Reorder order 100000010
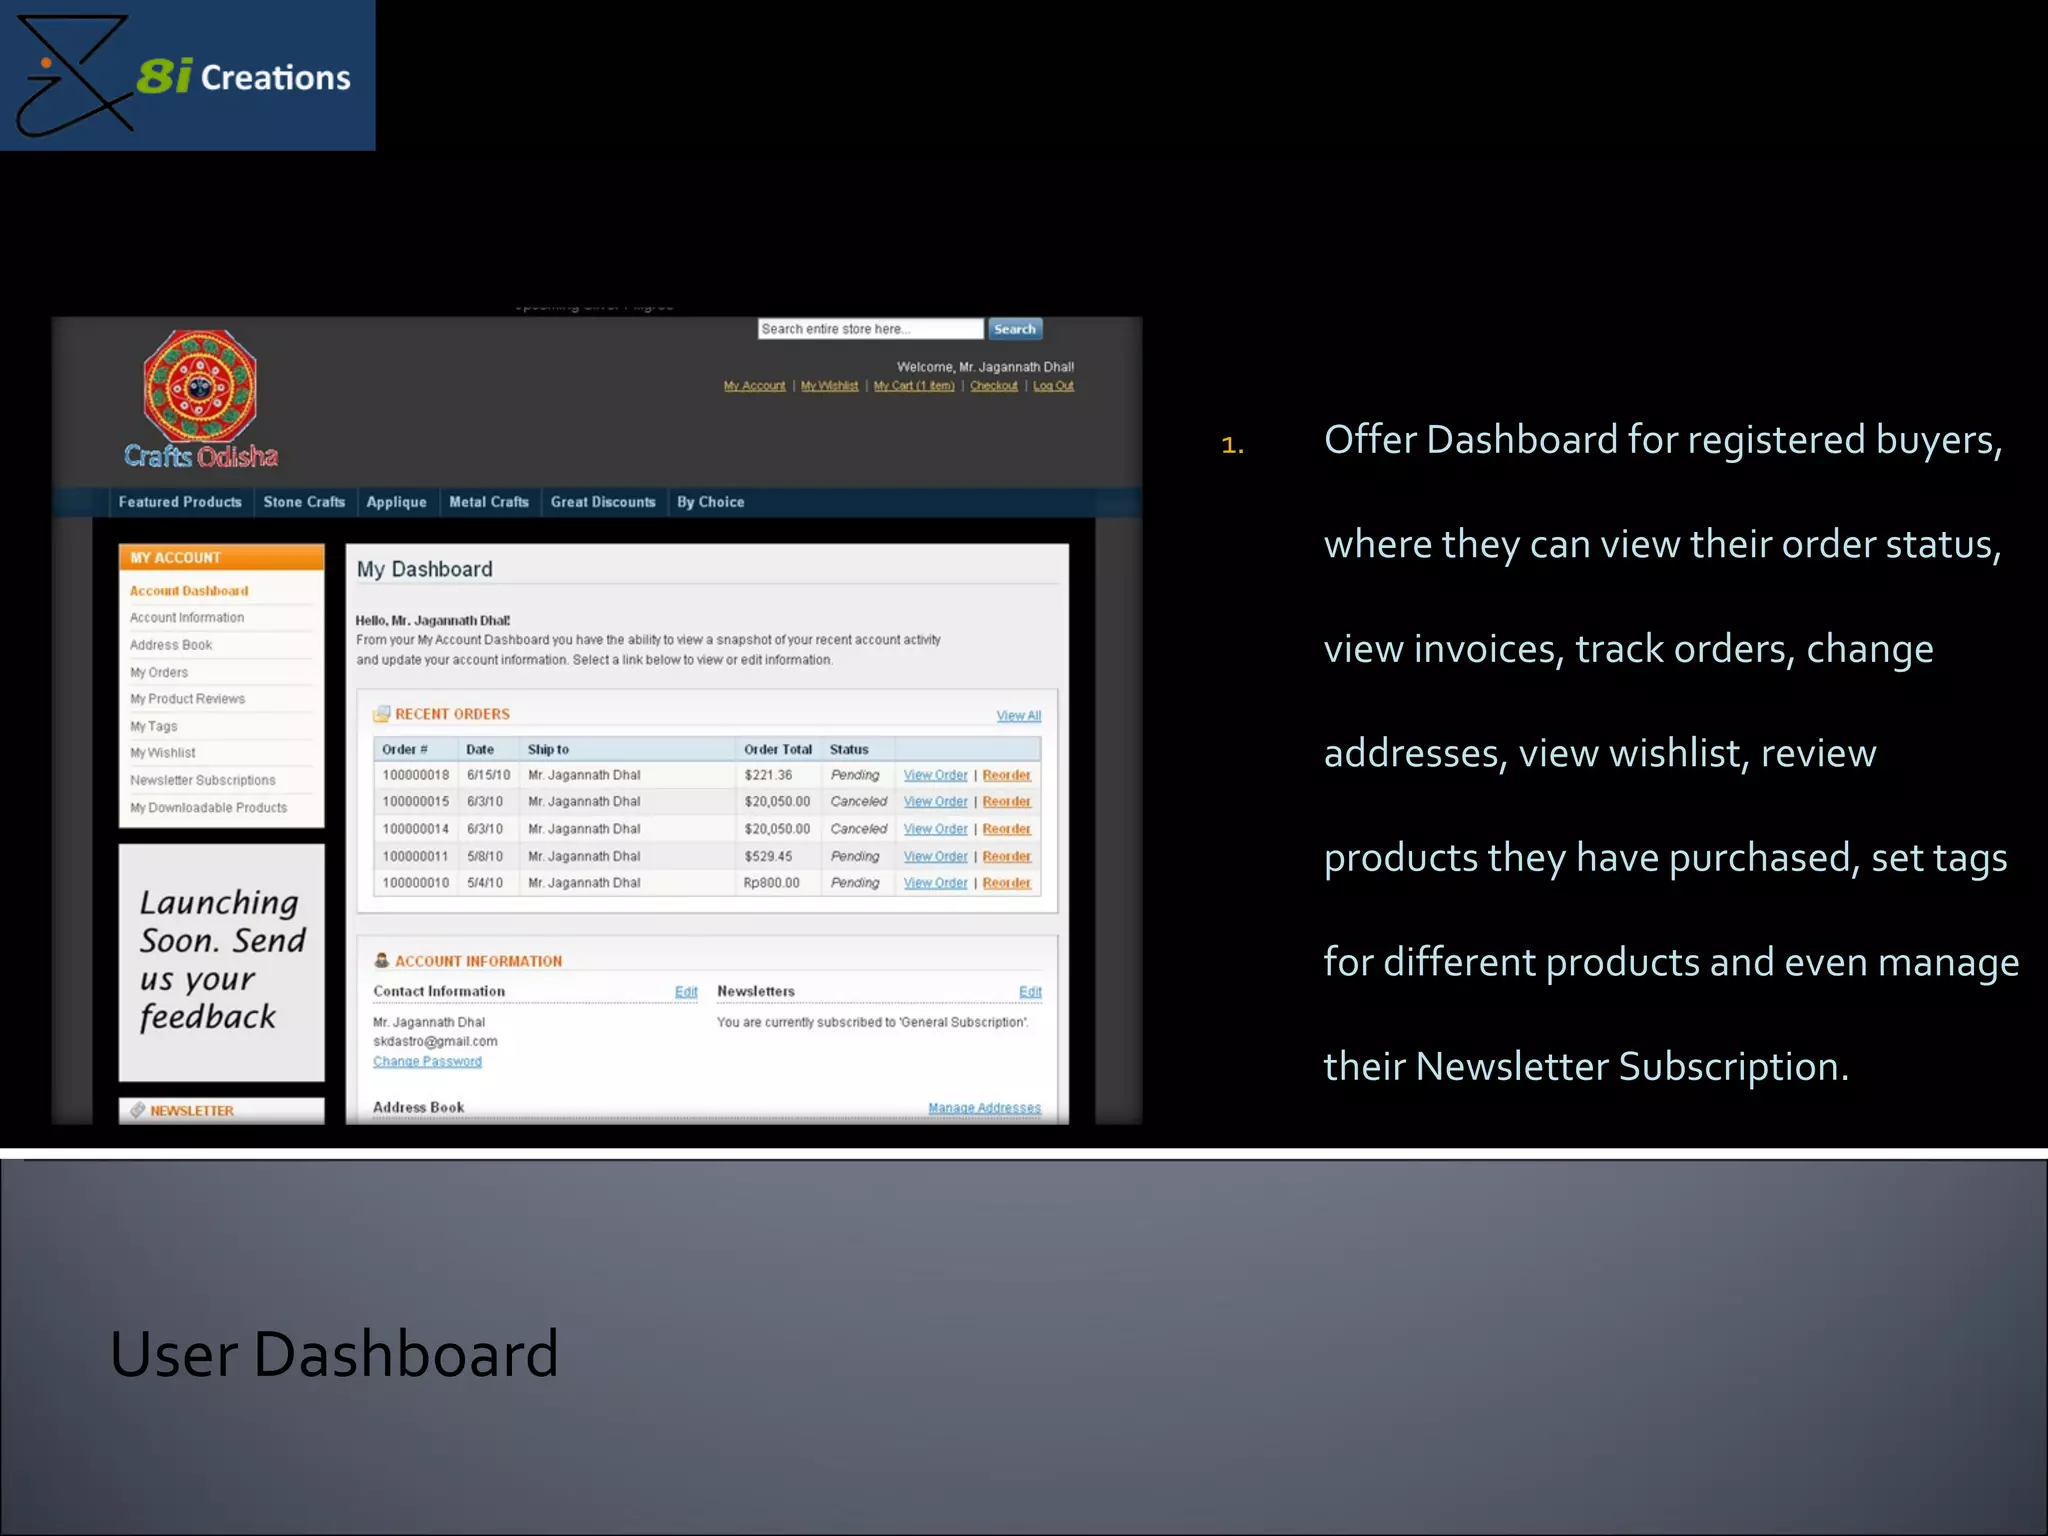 coord(1006,883)
